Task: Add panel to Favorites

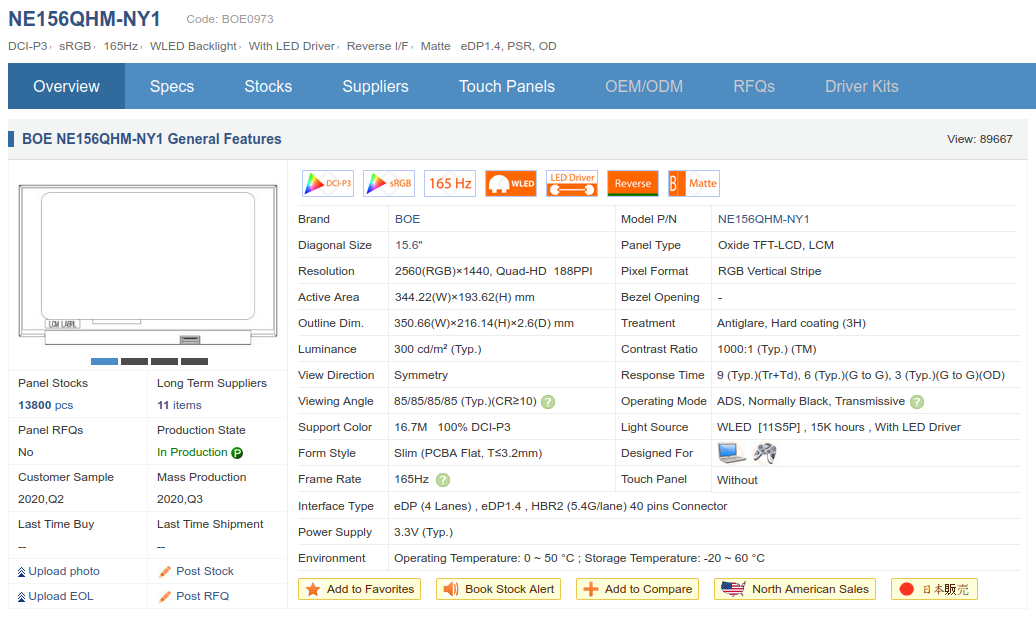Action: pyautogui.click(x=359, y=589)
